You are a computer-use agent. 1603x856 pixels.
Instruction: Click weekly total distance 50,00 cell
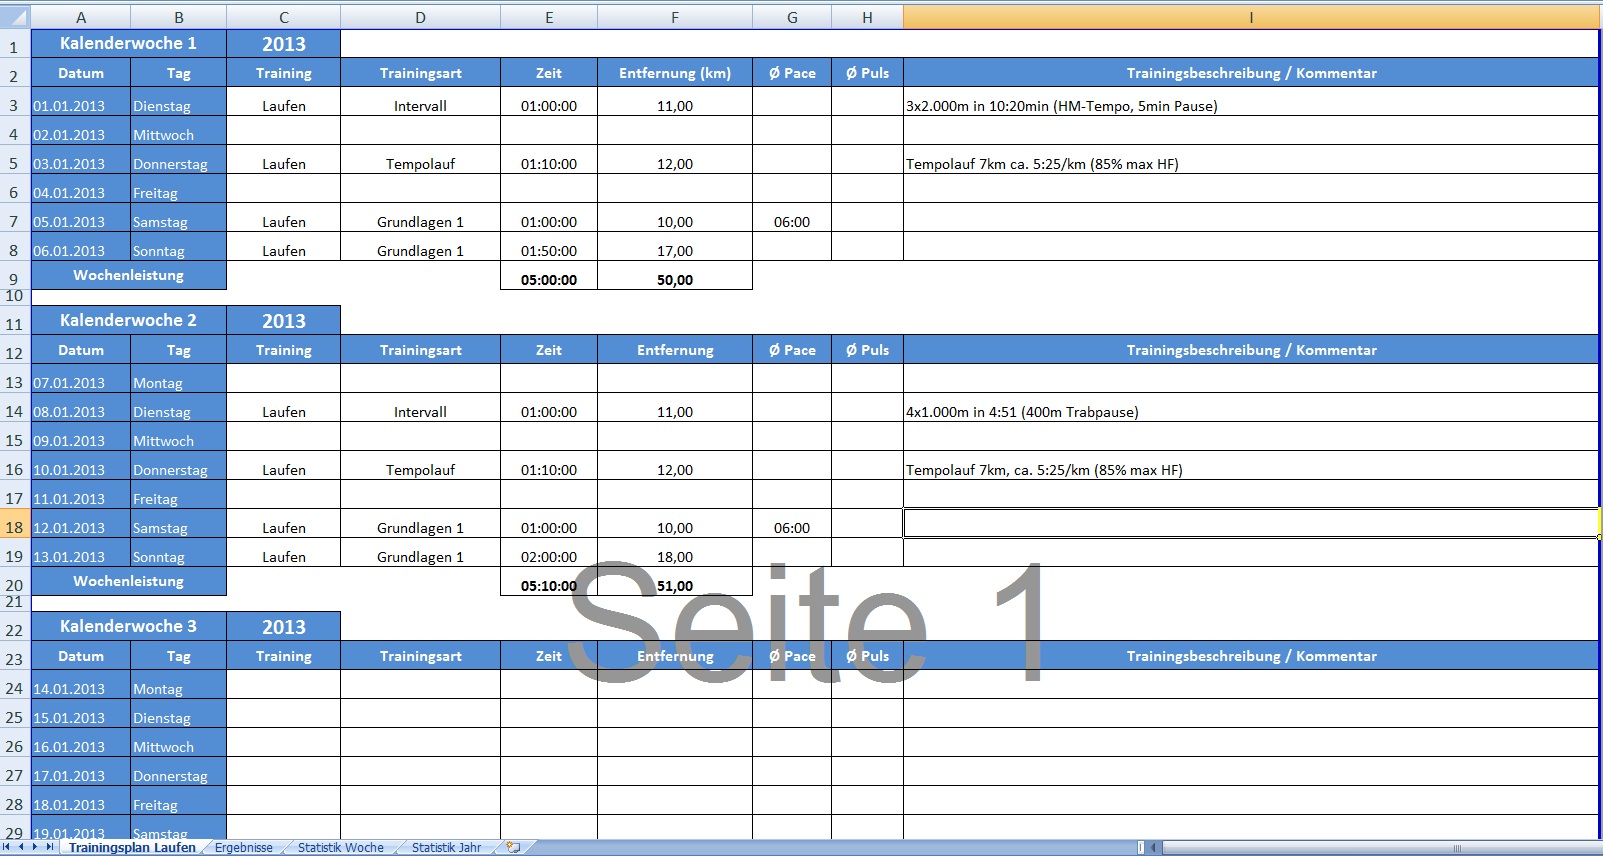(674, 280)
